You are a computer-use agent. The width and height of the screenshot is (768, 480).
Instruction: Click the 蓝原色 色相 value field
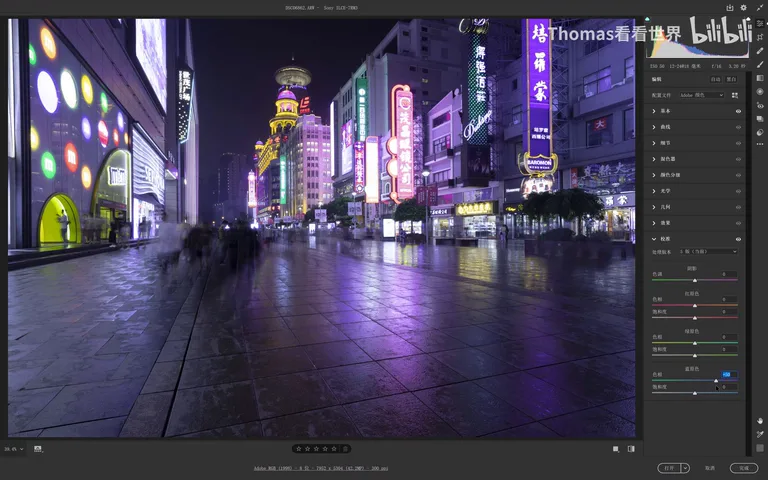pyautogui.click(x=729, y=375)
